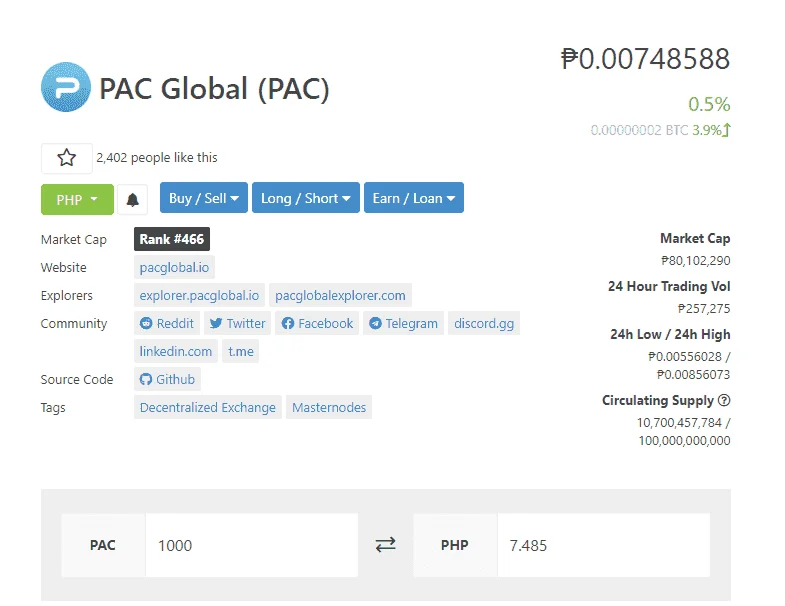This screenshot has width=785, height=606.
Task: Expand the Earn / Loan dropdown
Action: [x=414, y=198]
